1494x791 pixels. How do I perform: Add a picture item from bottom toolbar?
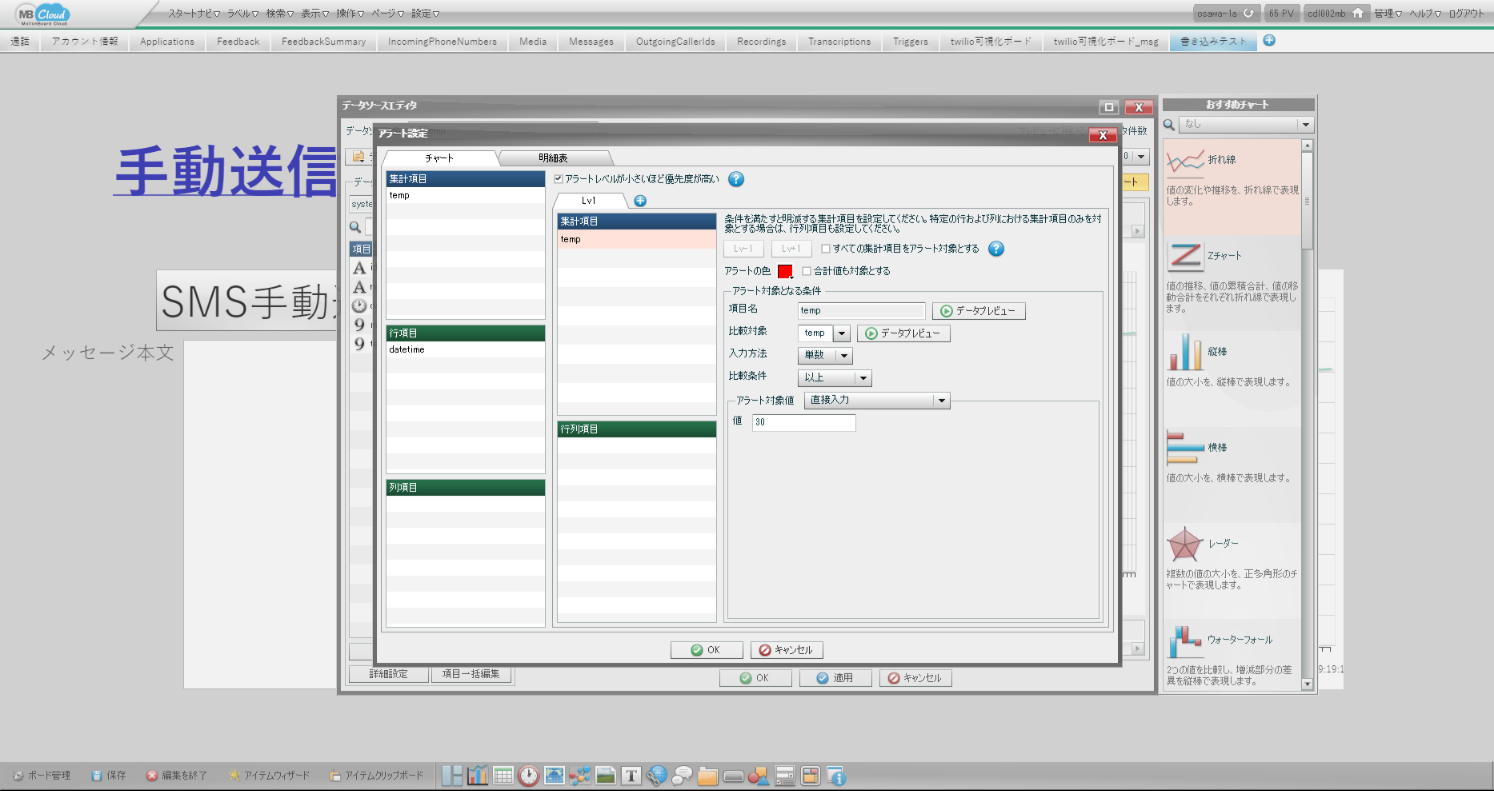(606, 775)
